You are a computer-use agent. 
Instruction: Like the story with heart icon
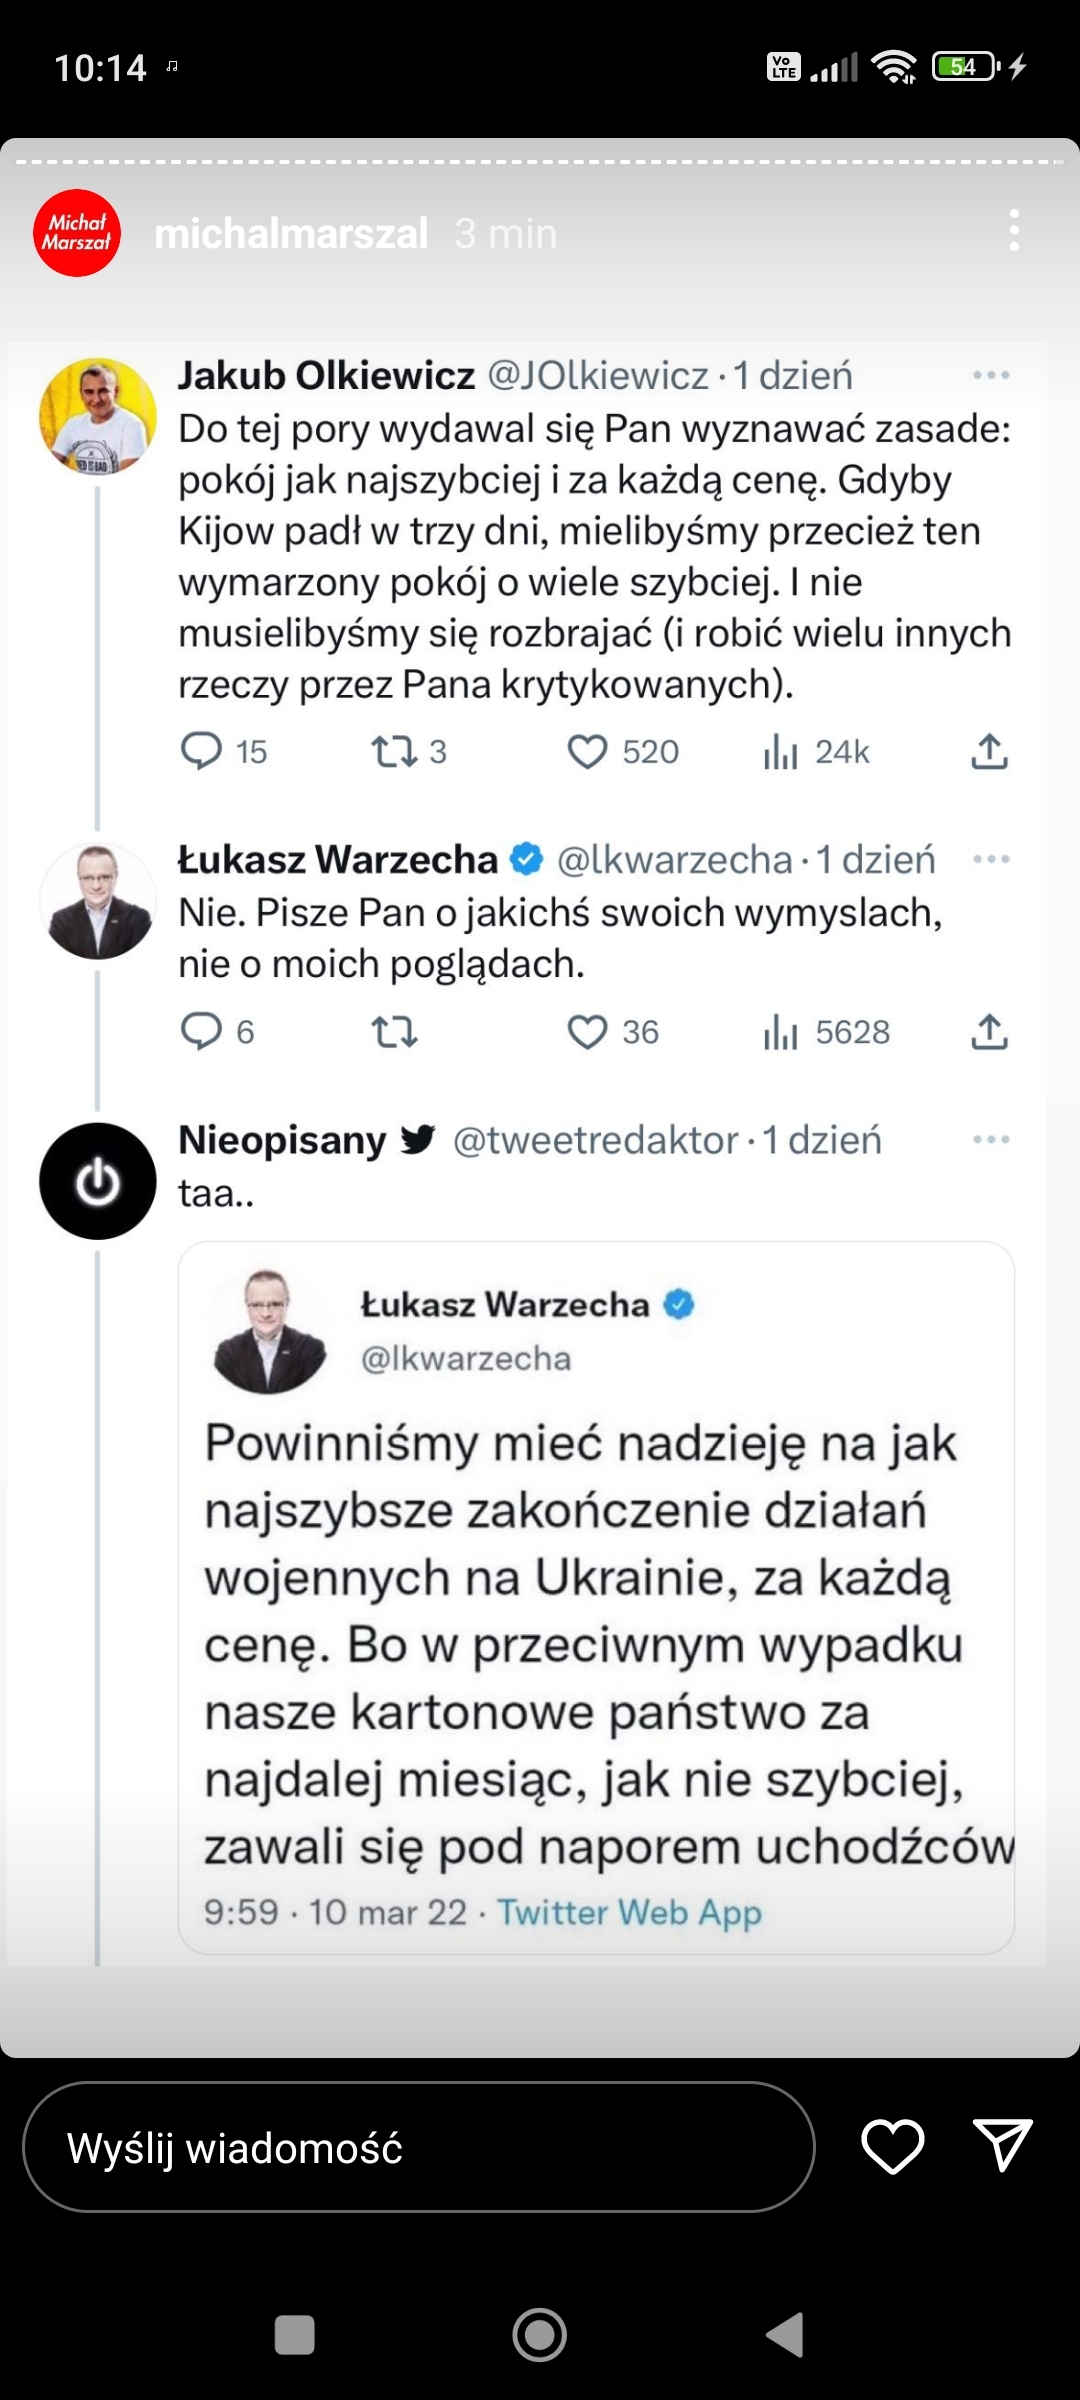(892, 2146)
